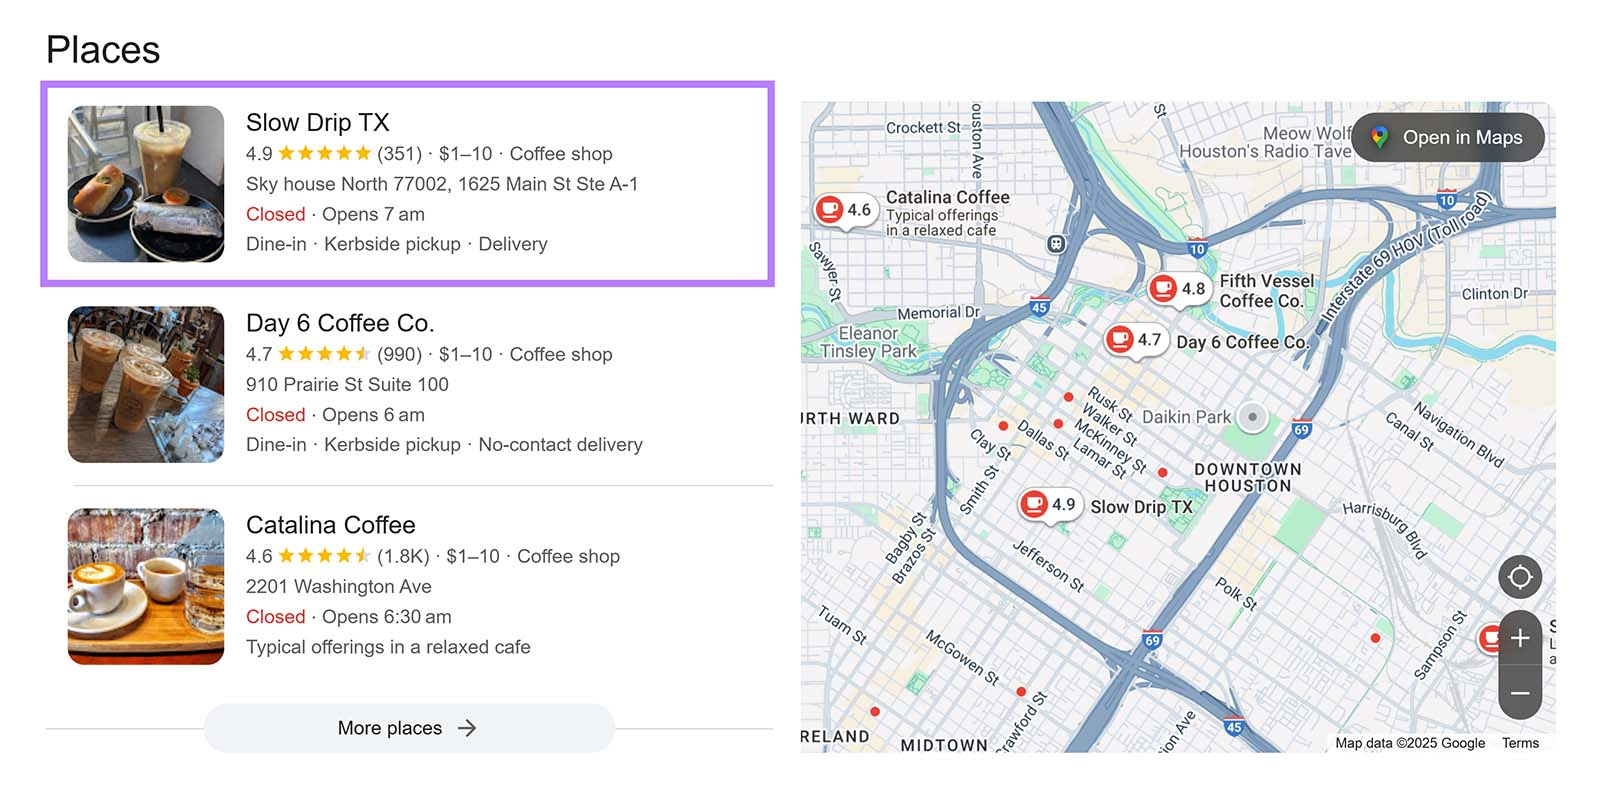Center map on my current location
The height and width of the screenshot is (805, 1600).
coord(1519,577)
